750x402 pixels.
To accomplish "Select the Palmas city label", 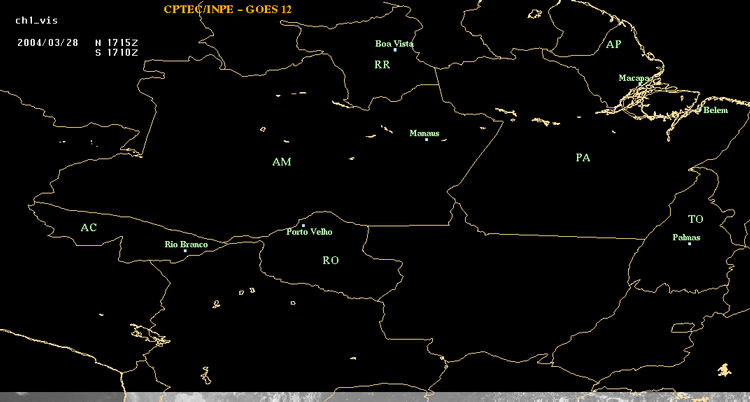I will coord(686,237).
